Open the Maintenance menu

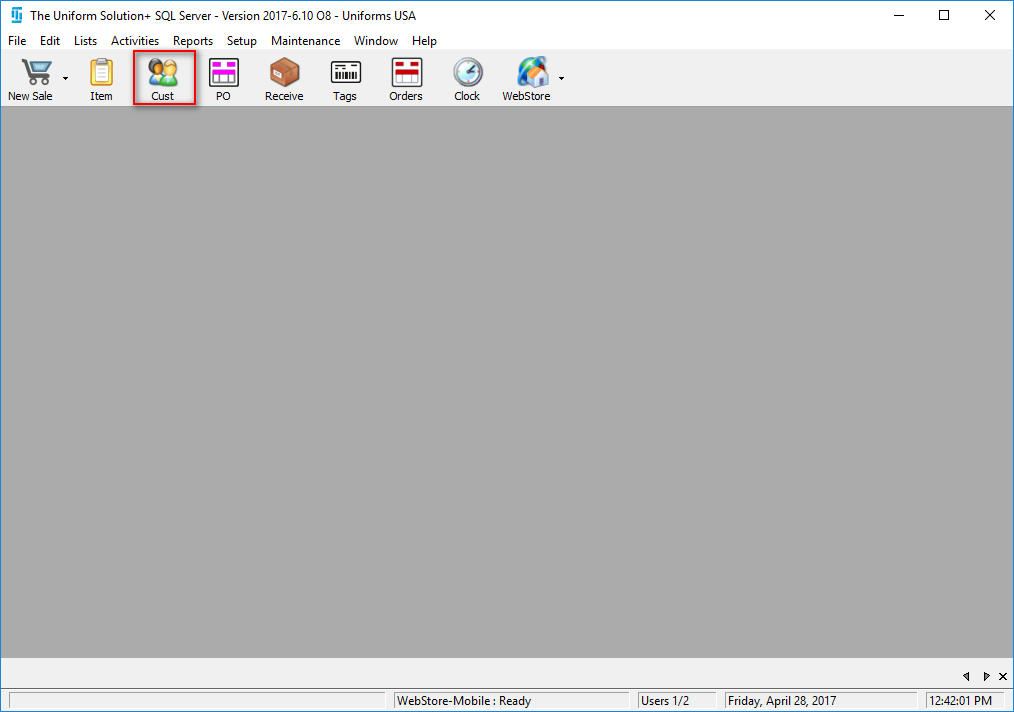coord(305,41)
